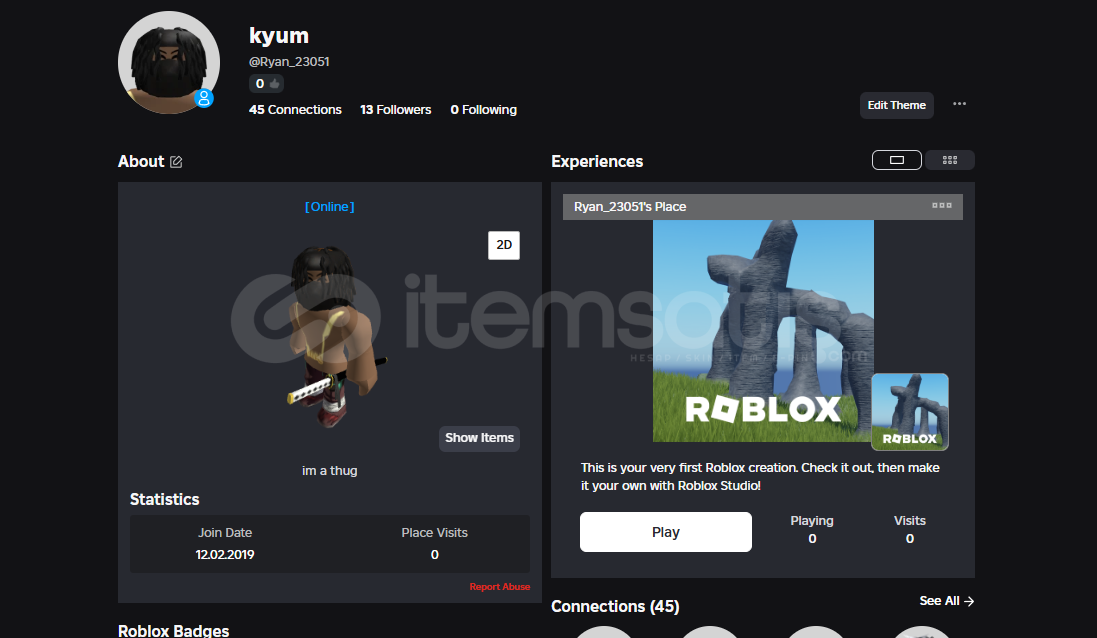Click the kyum profile avatar picture

169,62
